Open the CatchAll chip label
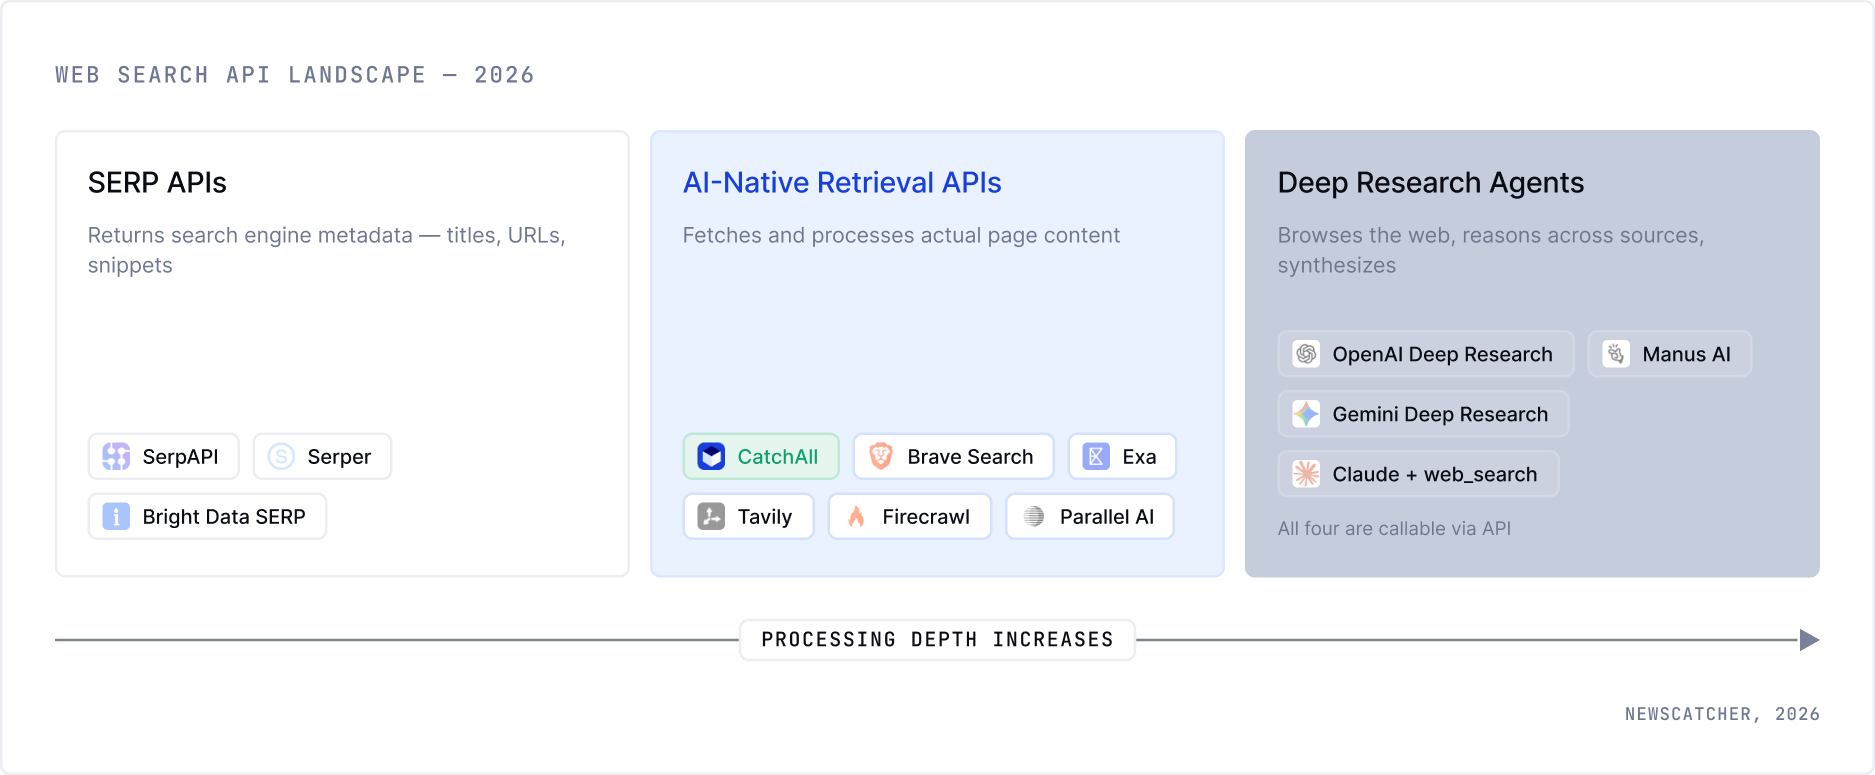Viewport: 1875px width, 775px height. [778, 457]
